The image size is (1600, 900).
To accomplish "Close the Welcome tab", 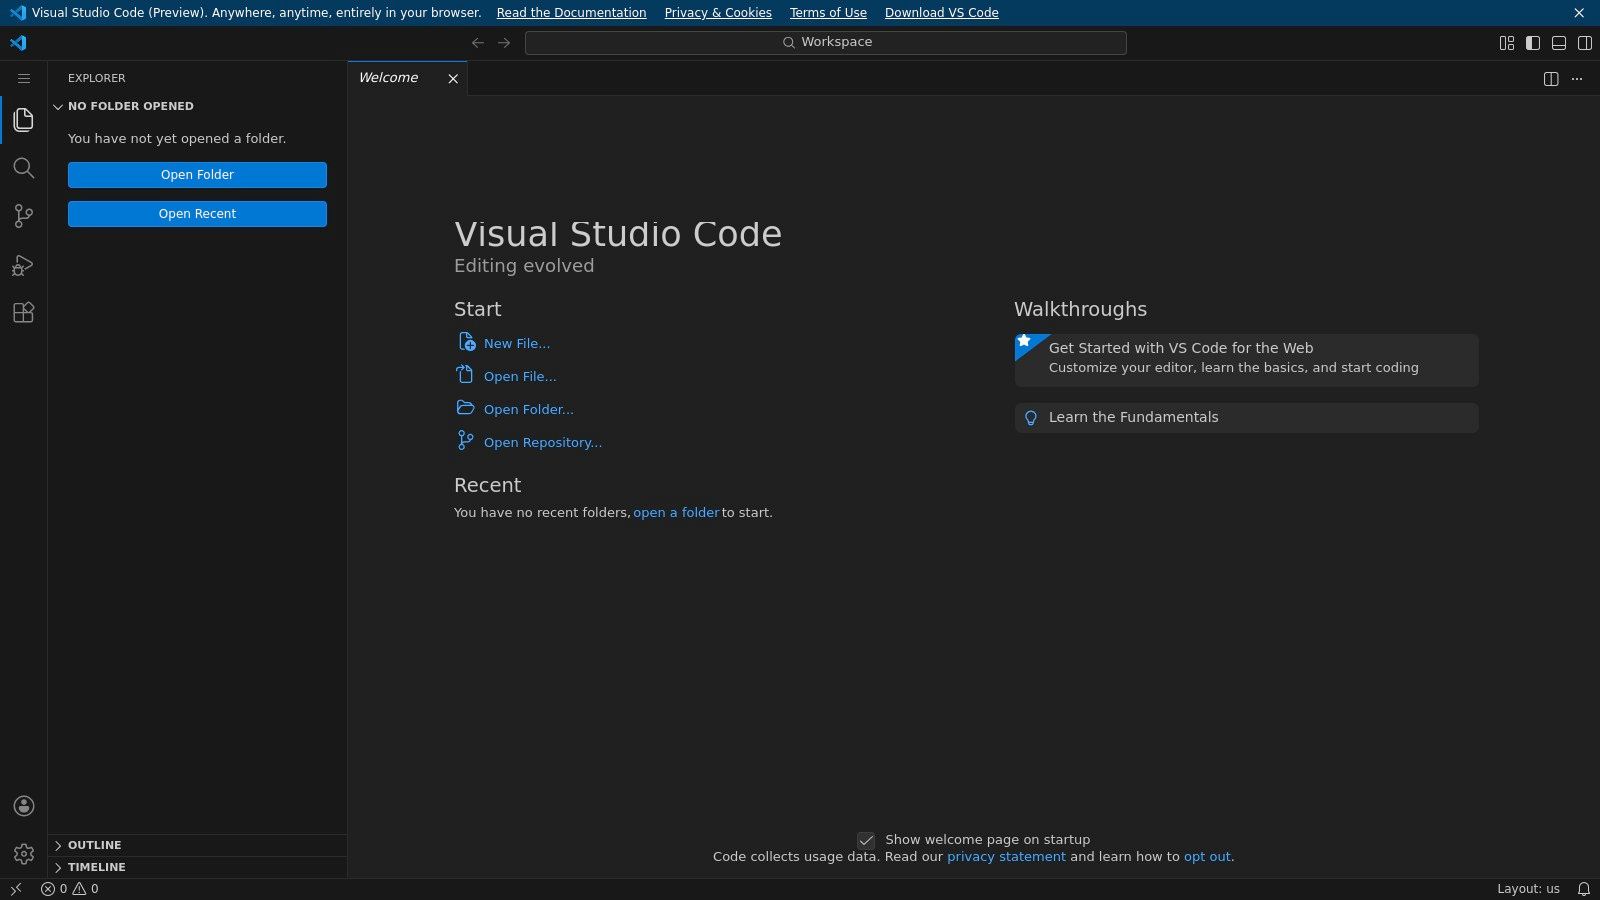I will tap(452, 78).
